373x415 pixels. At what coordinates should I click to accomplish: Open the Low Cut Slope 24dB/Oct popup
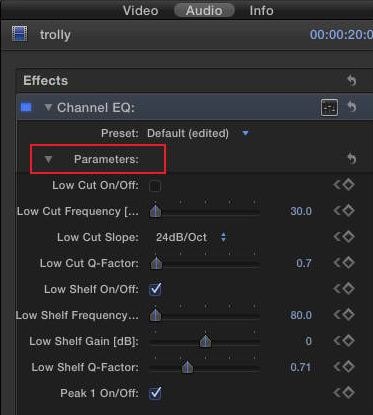tap(191, 237)
